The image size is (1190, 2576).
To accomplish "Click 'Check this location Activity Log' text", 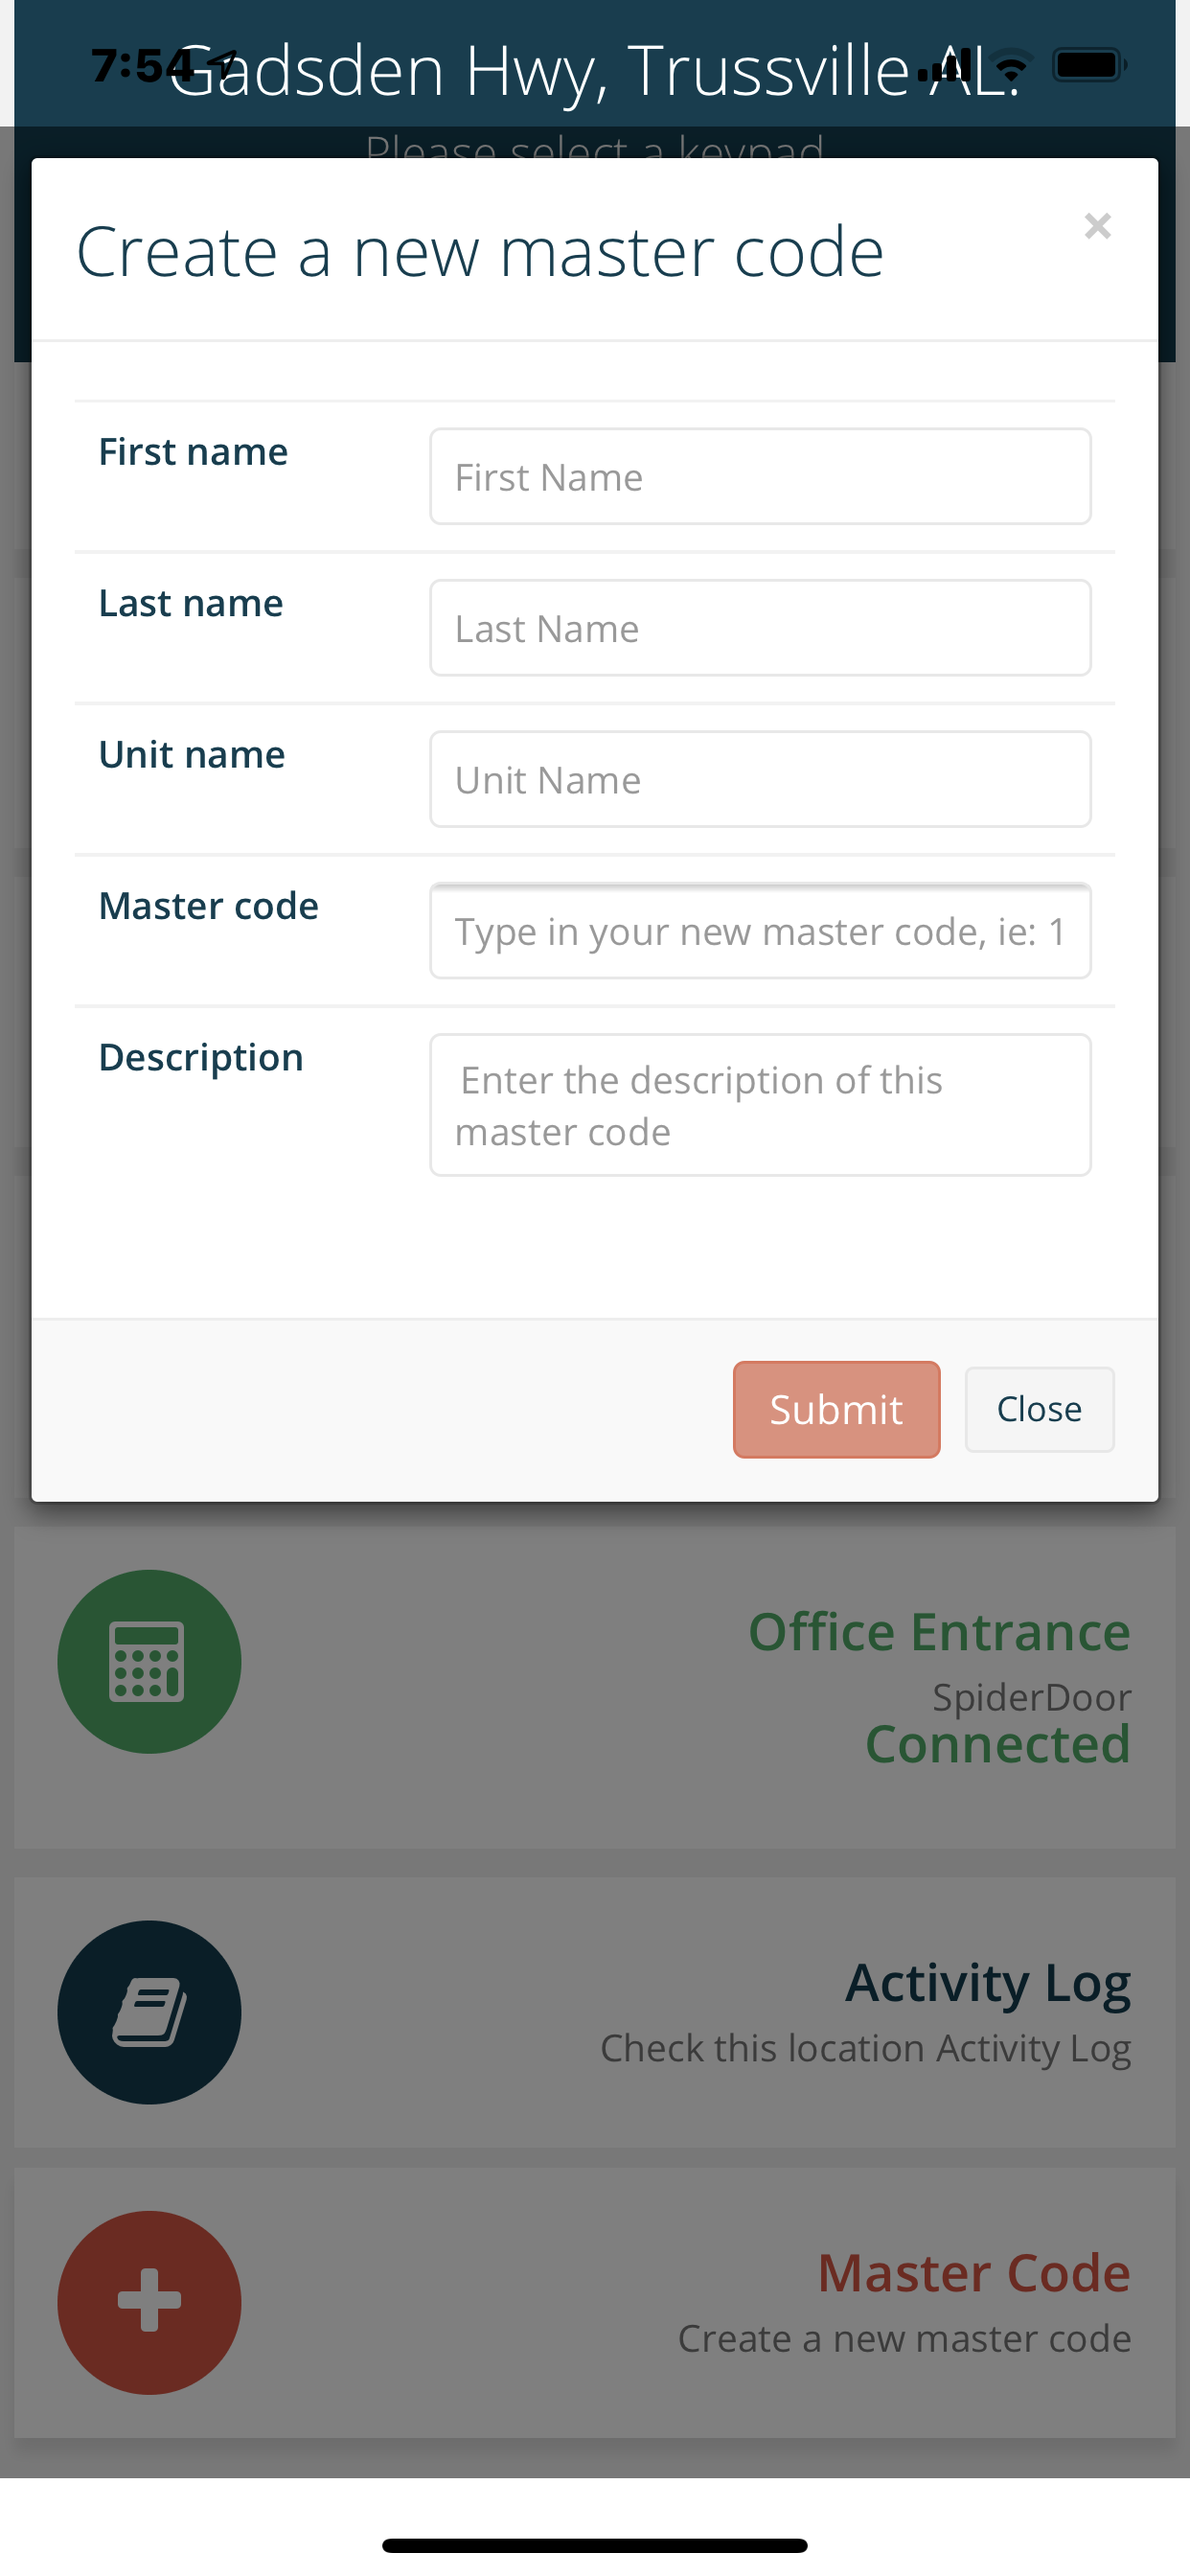I will [x=865, y=2049].
